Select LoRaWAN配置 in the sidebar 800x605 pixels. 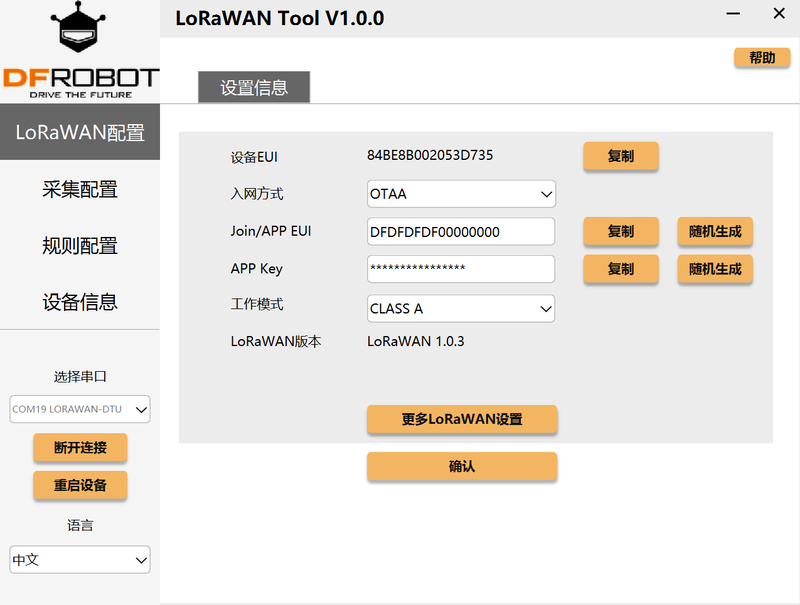(x=80, y=133)
